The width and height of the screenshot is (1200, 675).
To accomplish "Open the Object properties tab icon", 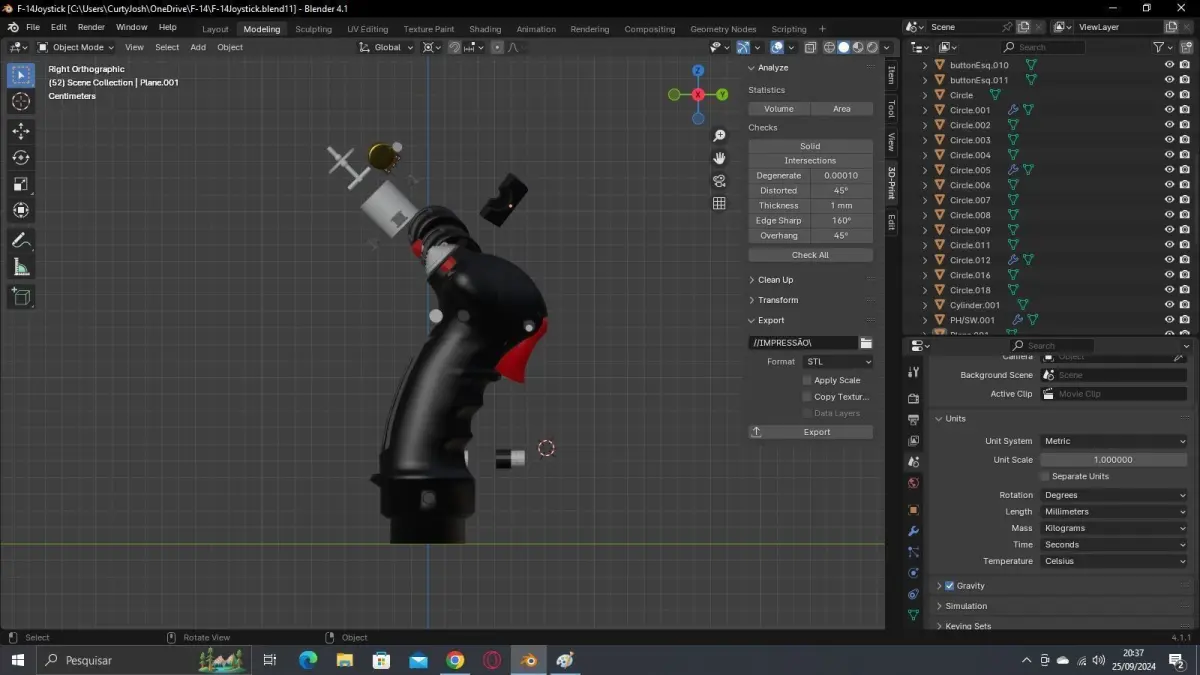I will 913,510.
